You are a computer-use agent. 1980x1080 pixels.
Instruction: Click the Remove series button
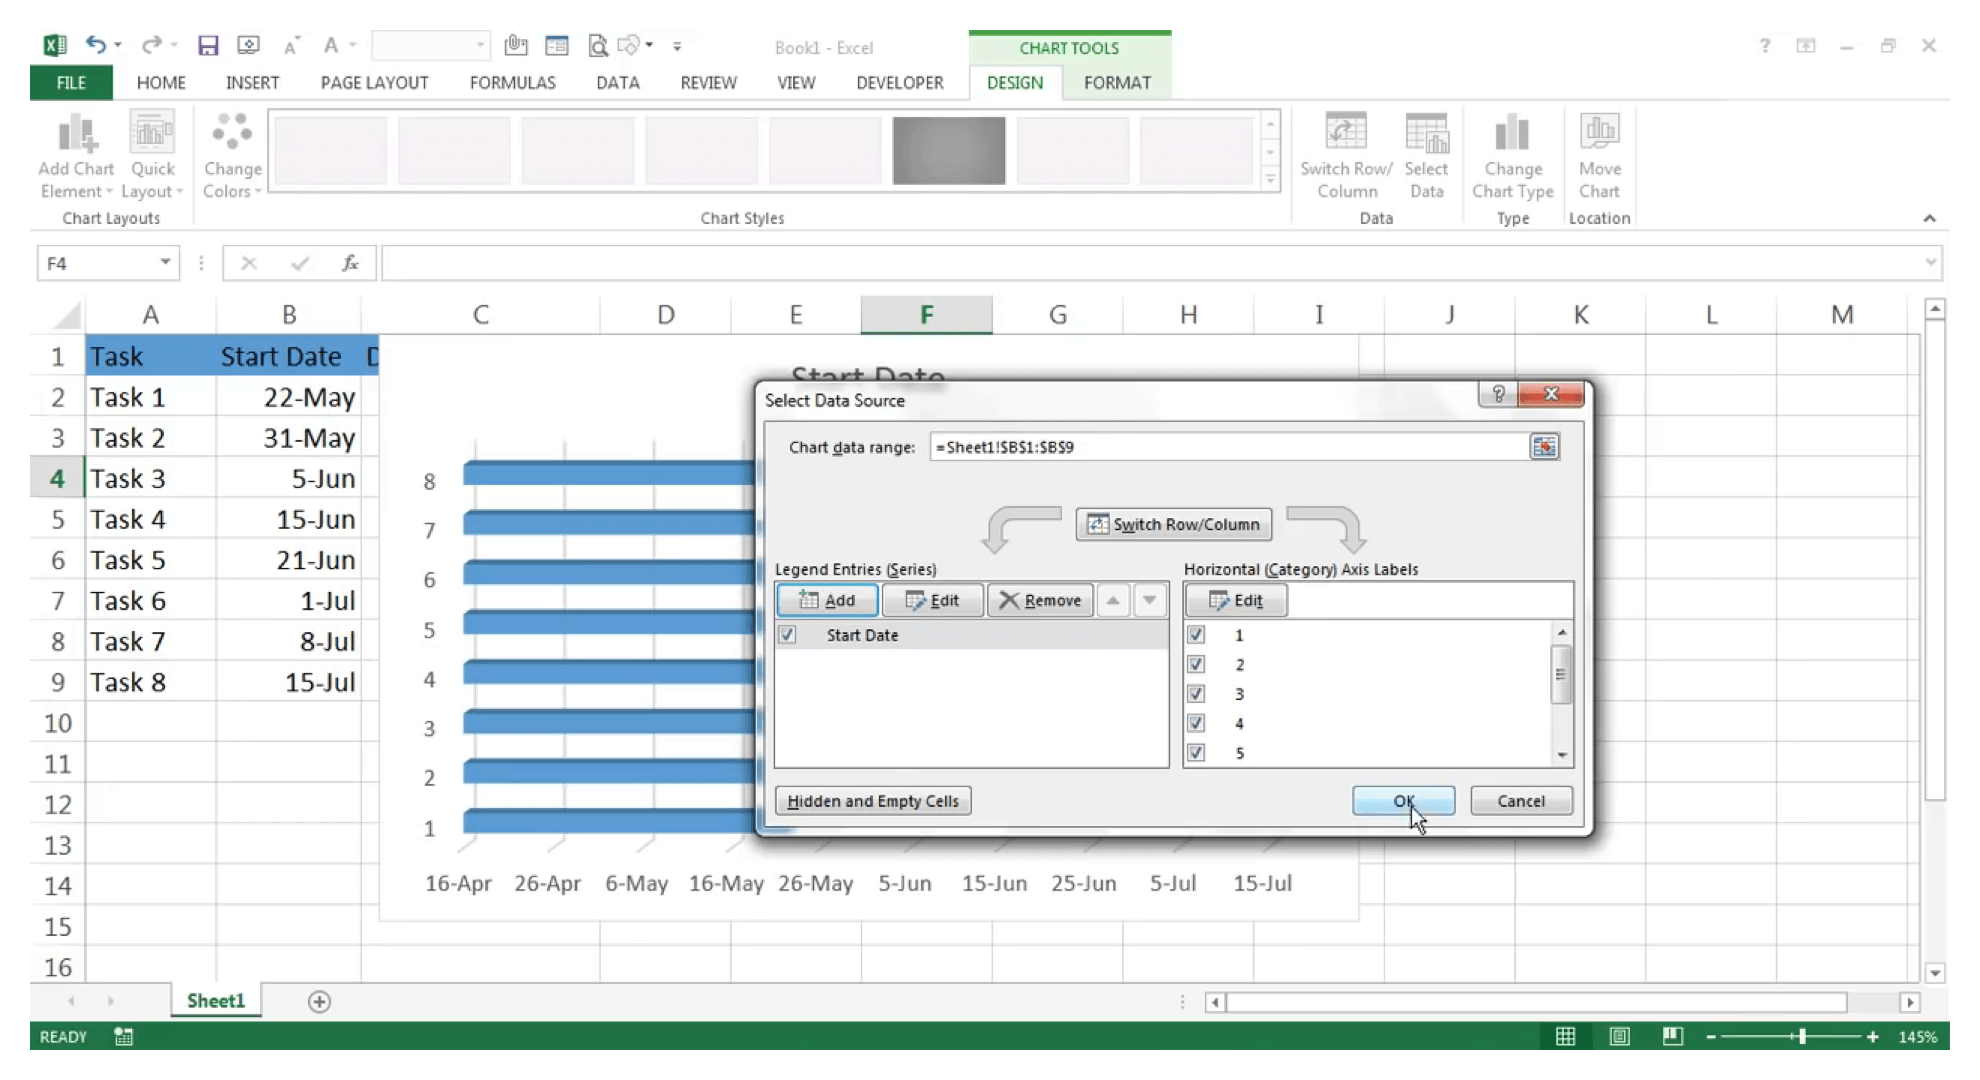pyautogui.click(x=1041, y=599)
